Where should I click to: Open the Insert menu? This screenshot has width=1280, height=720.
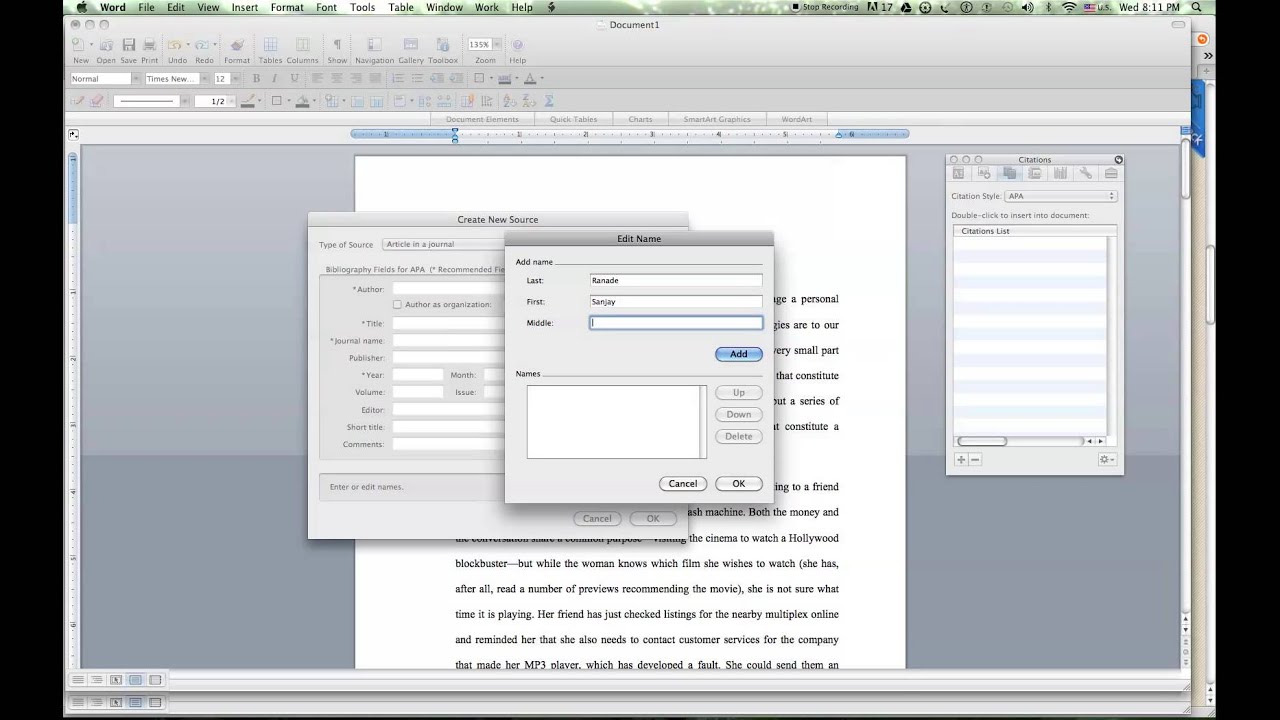point(245,7)
